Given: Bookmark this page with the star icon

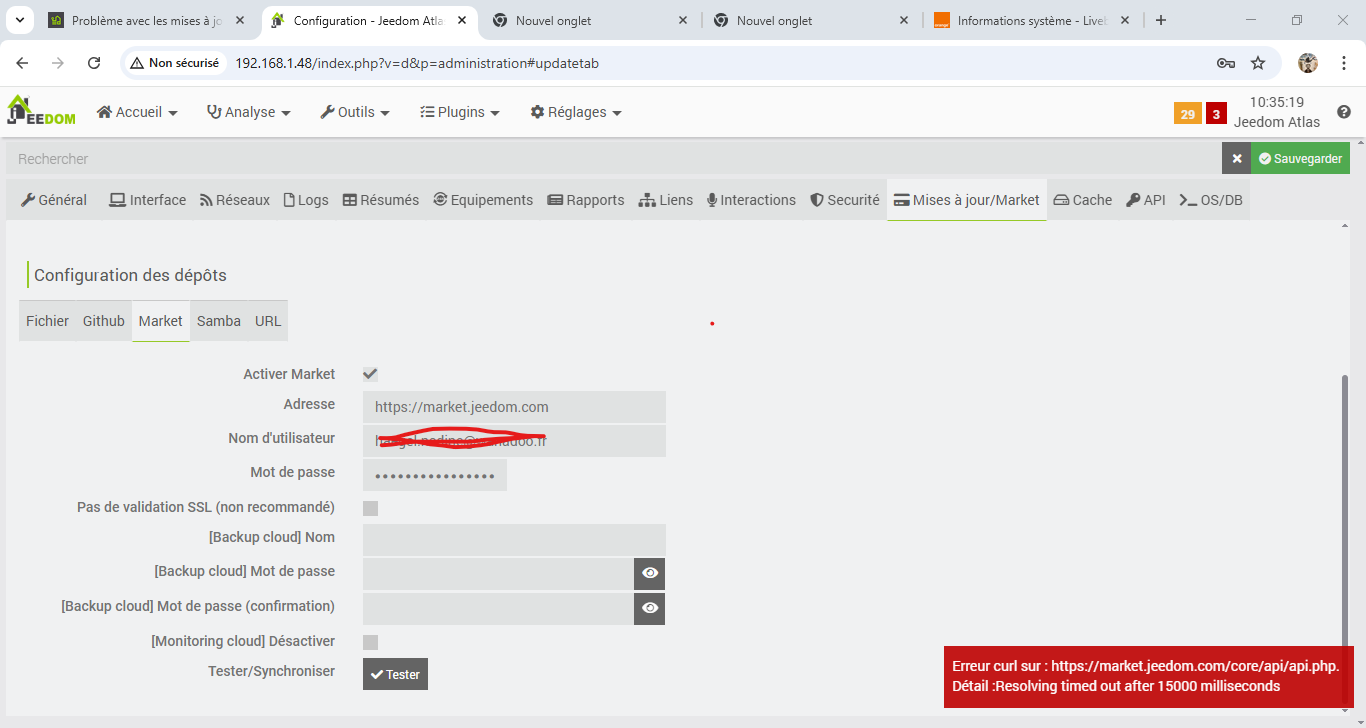Looking at the screenshot, I should pyautogui.click(x=1258, y=63).
